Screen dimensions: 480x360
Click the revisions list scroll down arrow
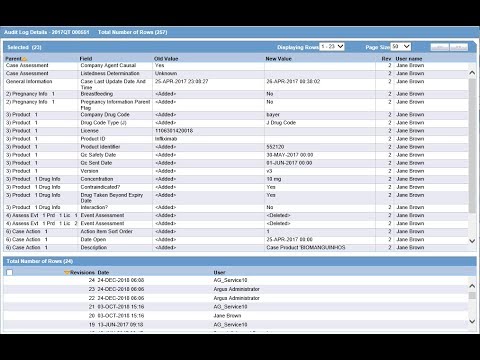coord(472,321)
